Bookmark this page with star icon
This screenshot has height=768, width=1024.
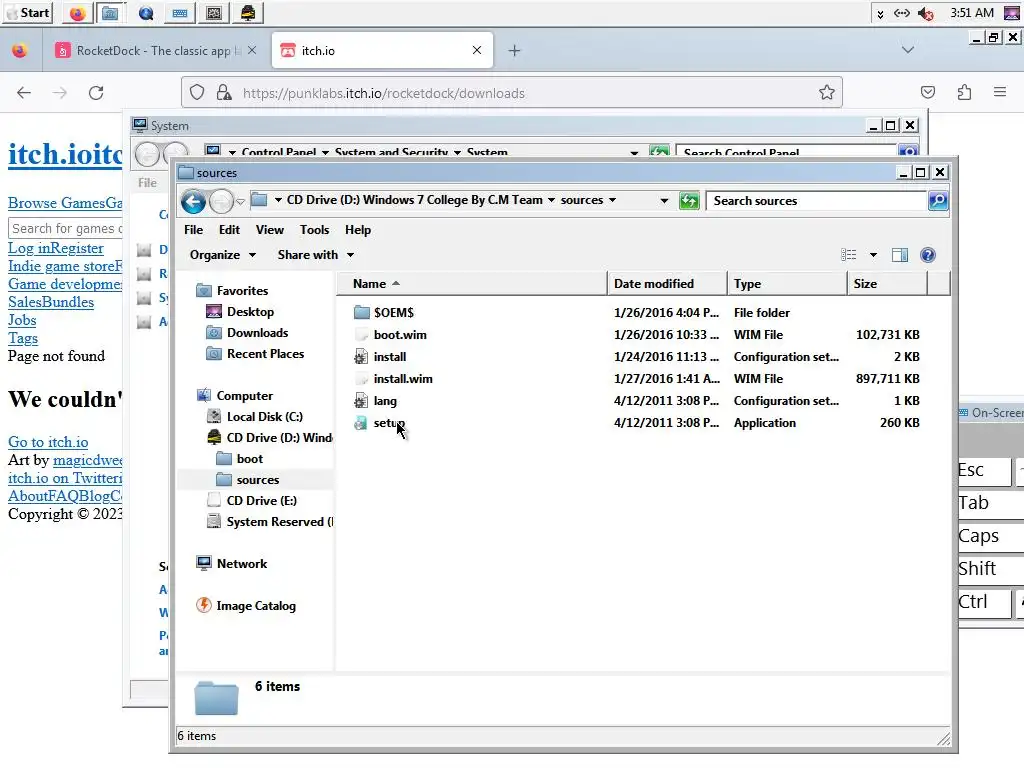pyautogui.click(x=827, y=93)
